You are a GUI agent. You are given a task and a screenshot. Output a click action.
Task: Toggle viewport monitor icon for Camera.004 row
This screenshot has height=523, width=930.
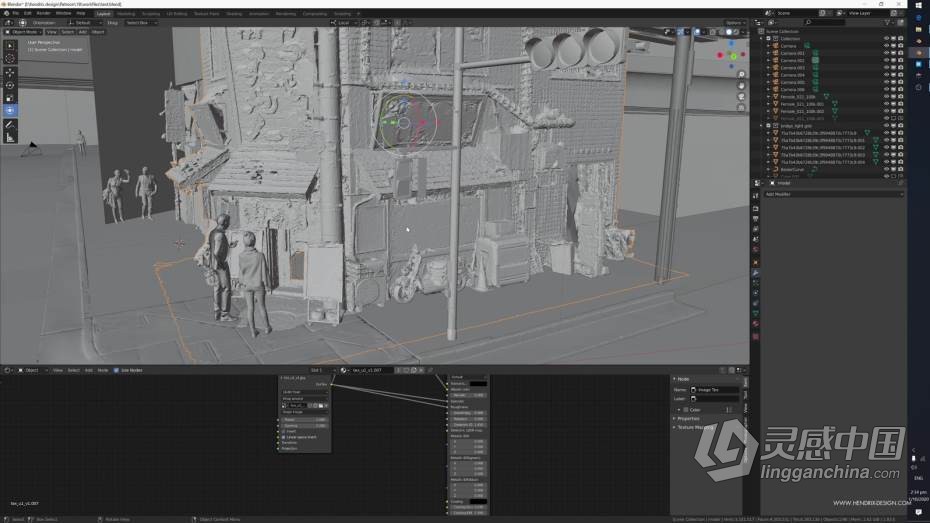[x=894, y=75]
